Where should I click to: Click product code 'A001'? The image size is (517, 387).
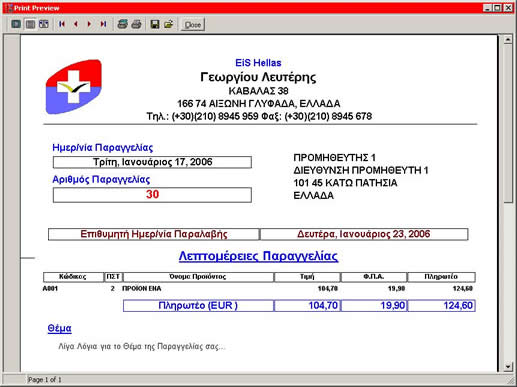click(x=50, y=289)
